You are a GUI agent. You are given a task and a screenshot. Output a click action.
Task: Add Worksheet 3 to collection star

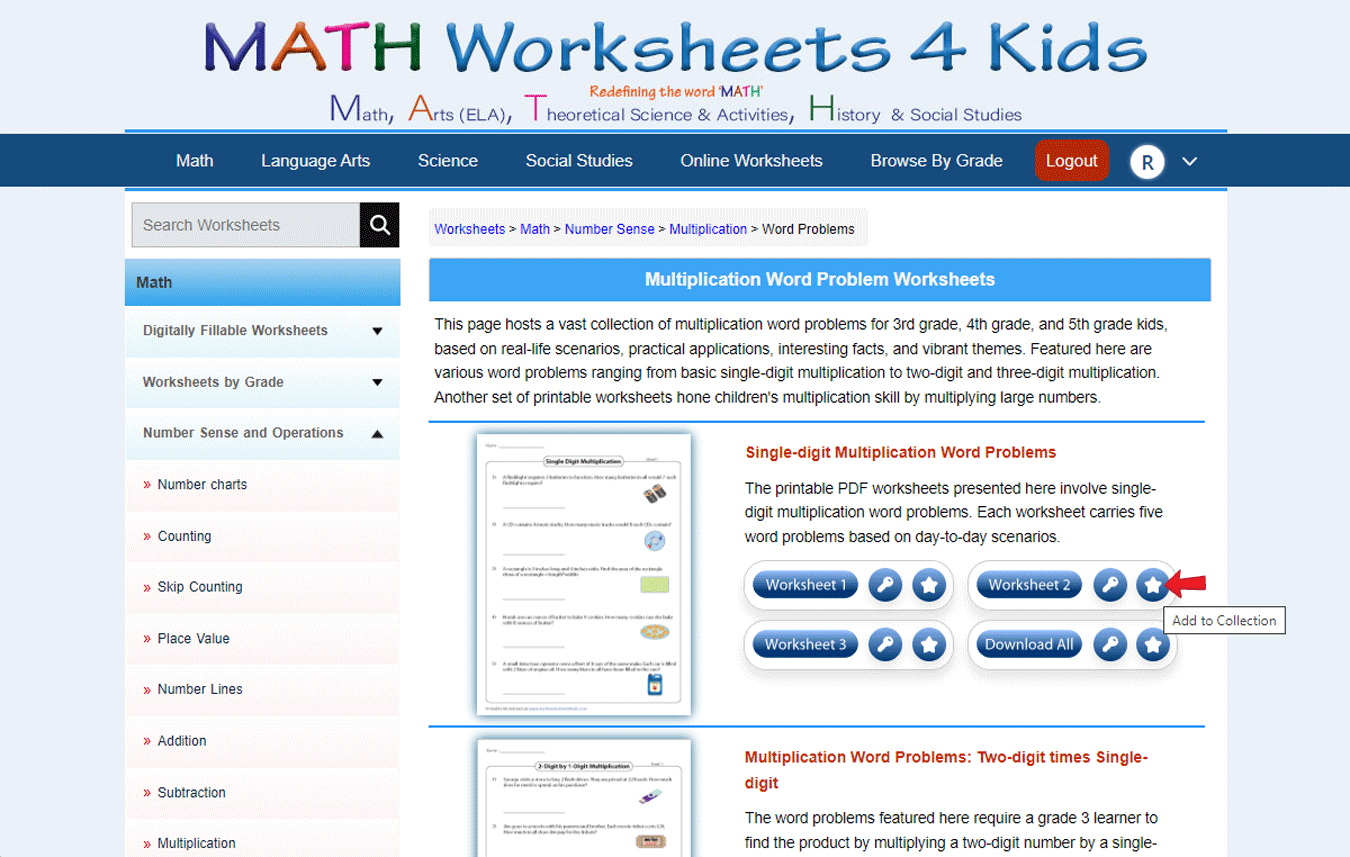coord(929,645)
